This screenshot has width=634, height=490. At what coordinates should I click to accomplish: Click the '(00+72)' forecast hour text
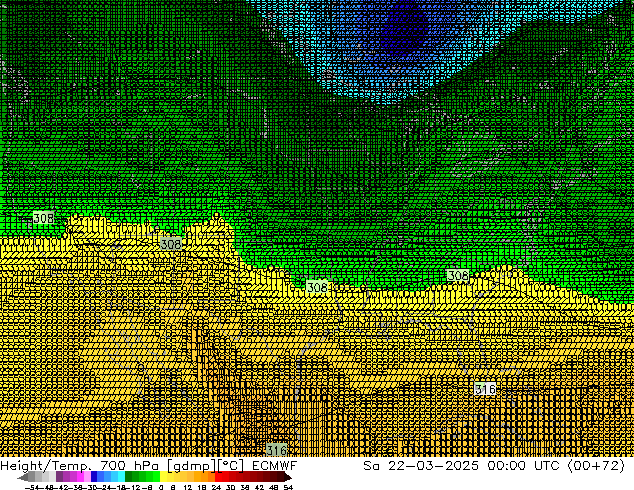coord(597,466)
